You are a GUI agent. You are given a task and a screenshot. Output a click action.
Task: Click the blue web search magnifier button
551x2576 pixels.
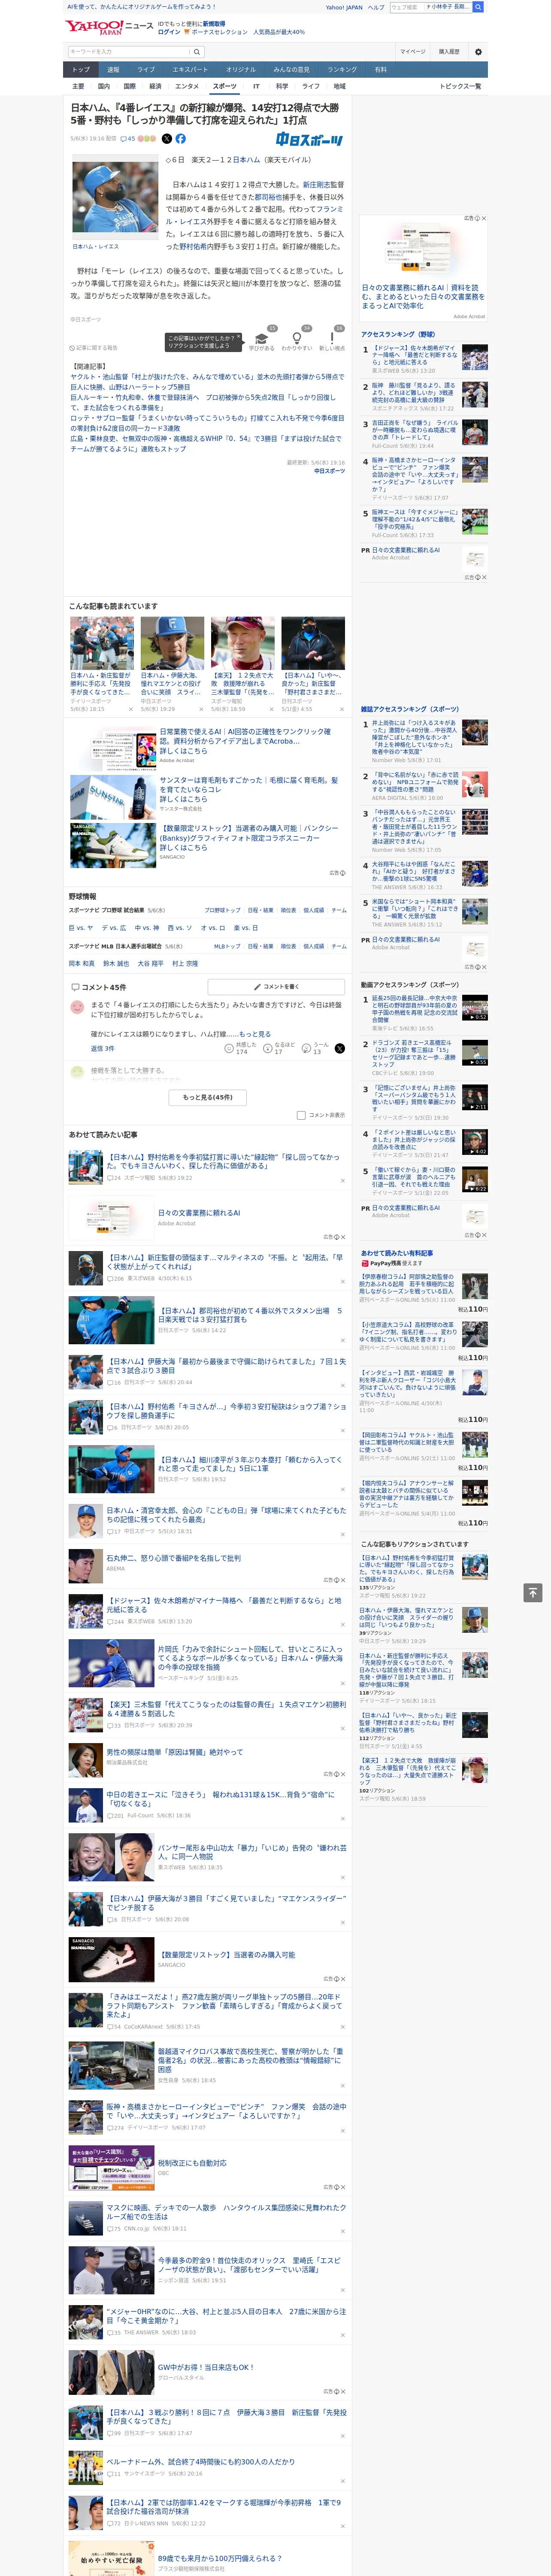(478, 7)
